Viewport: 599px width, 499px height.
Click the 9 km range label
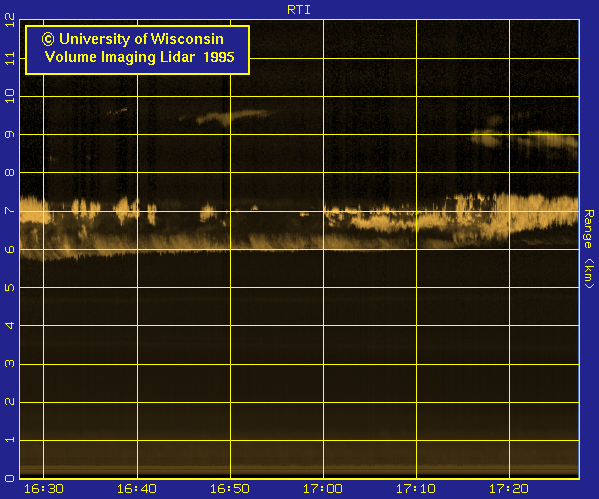[x=10, y=134]
